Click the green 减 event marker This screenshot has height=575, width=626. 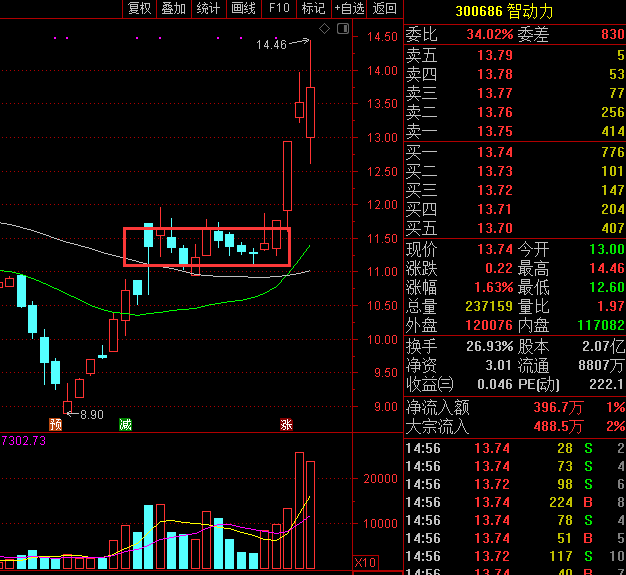[125, 424]
